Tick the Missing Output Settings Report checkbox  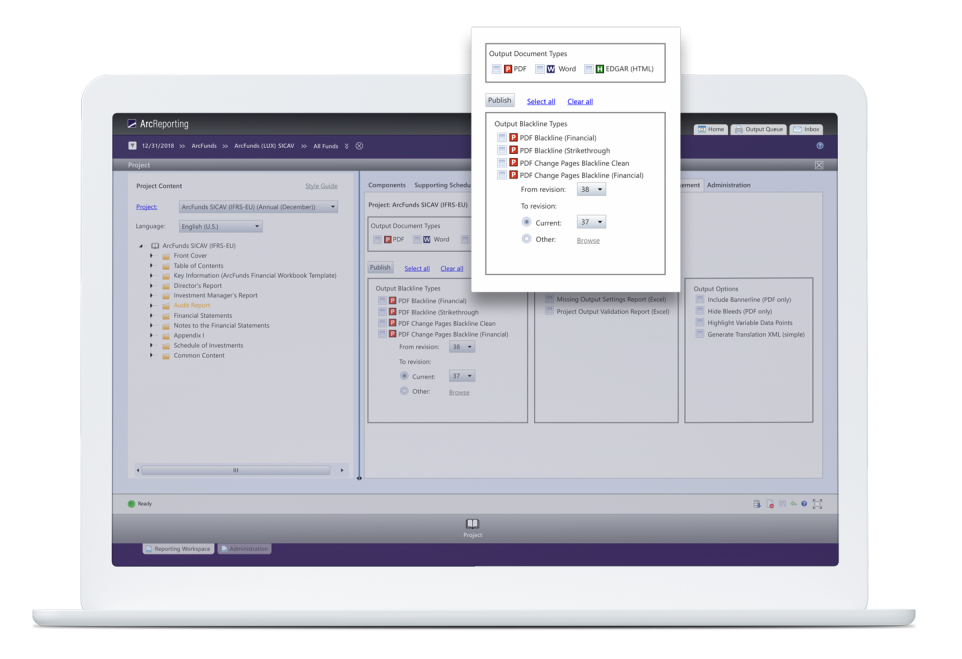tap(550, 299)
